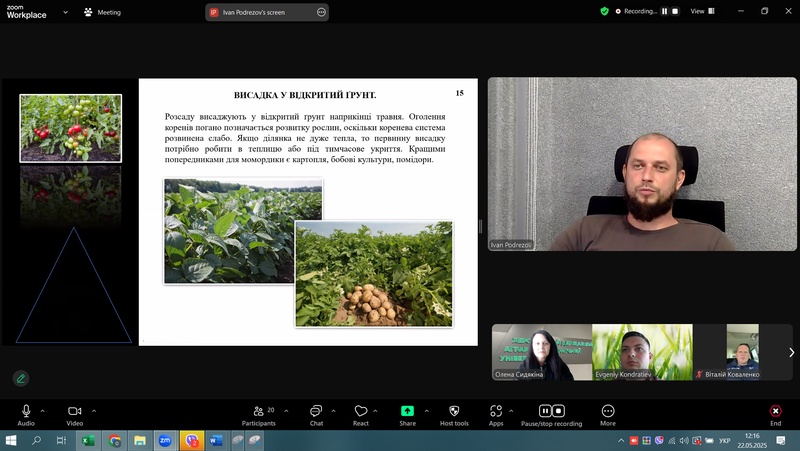Click the annotation pencil icon

tap(21, 379)
